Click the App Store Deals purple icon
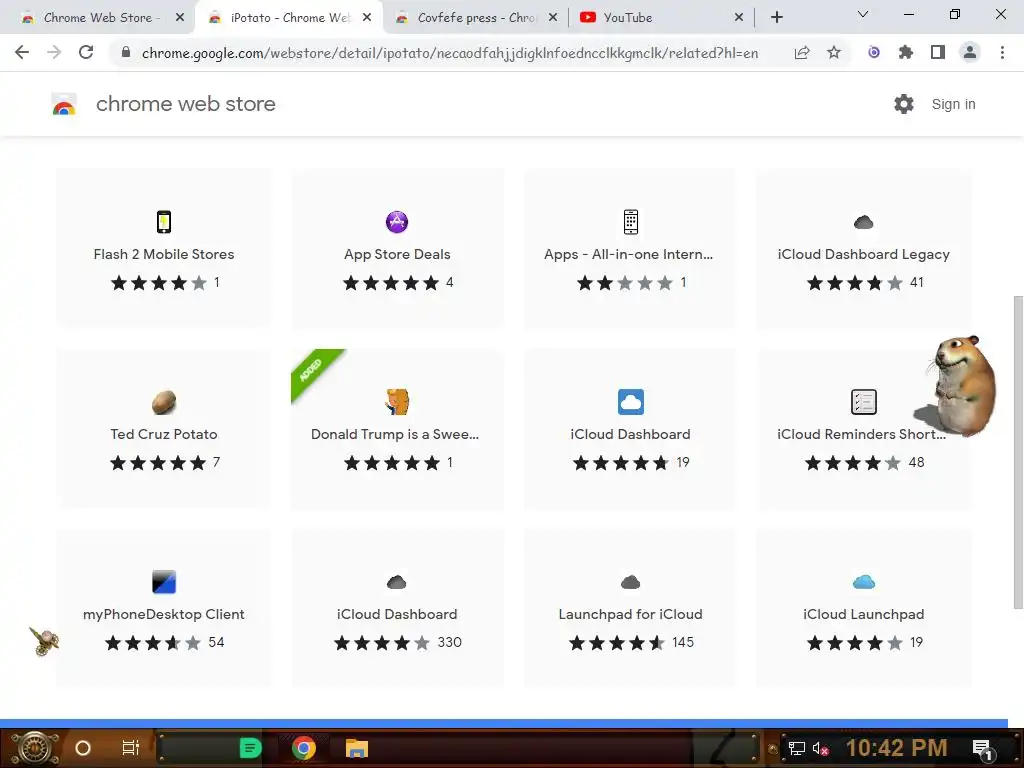 397,222
